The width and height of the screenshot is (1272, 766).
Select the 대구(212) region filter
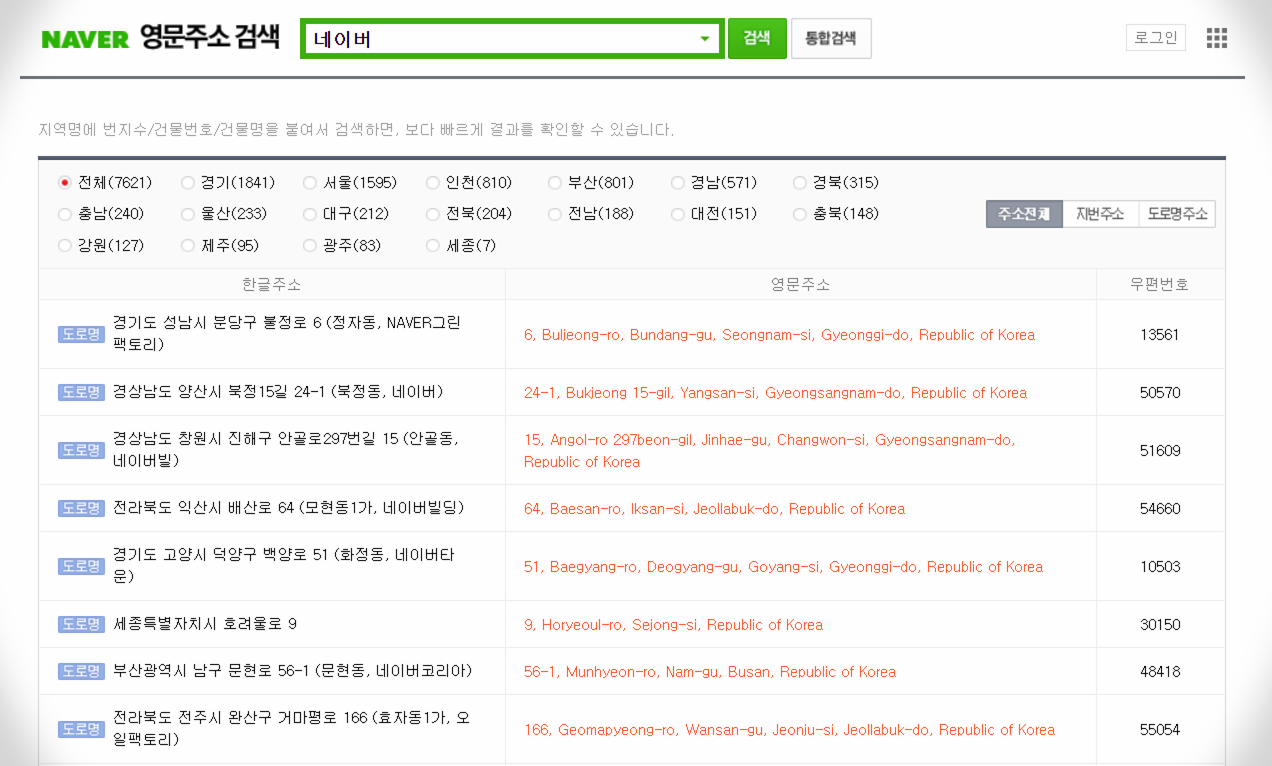[x=310, y=214]
